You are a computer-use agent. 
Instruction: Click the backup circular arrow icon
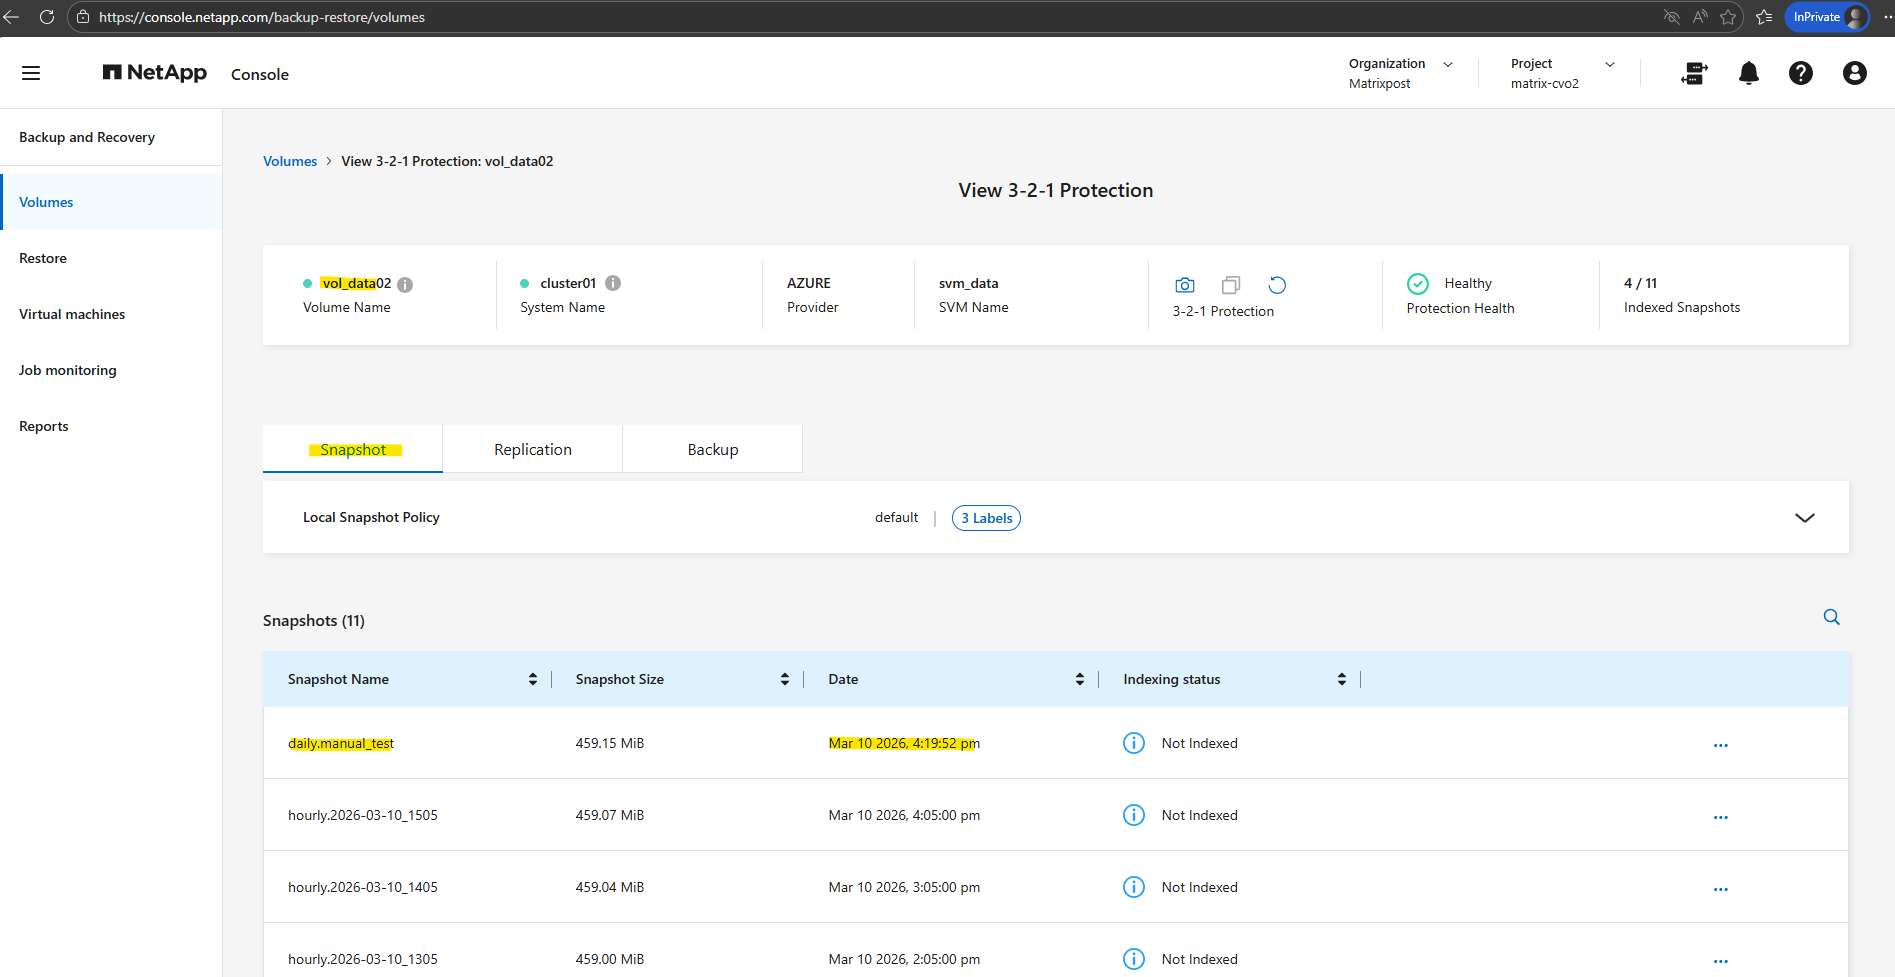1277,285
